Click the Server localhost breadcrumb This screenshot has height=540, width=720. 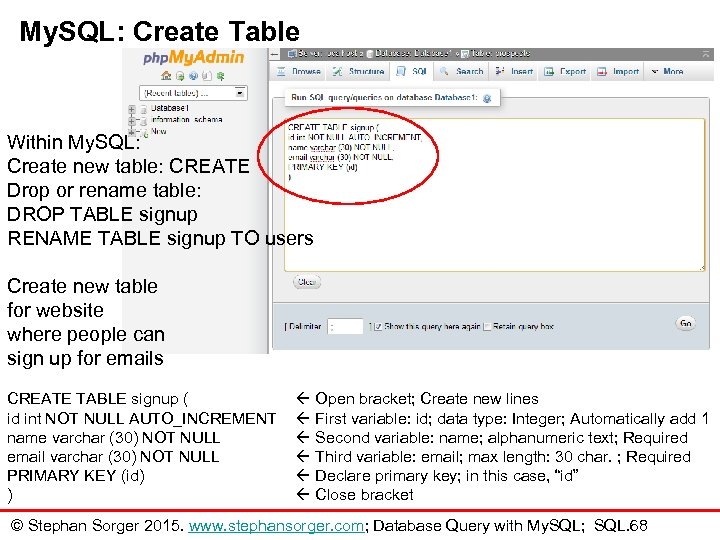(x=325, y=54)
